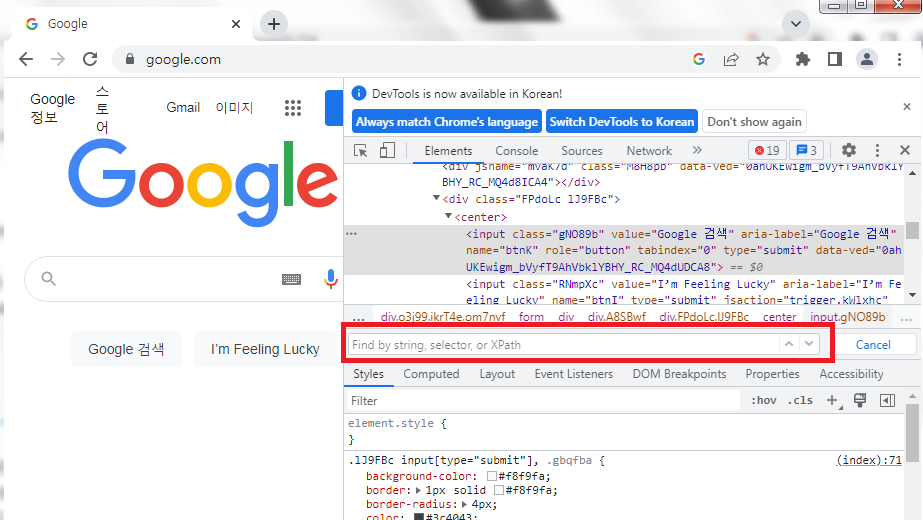Open the Chrome profile avatar
The height and width of the screenshot is (520, 923).
866,59
